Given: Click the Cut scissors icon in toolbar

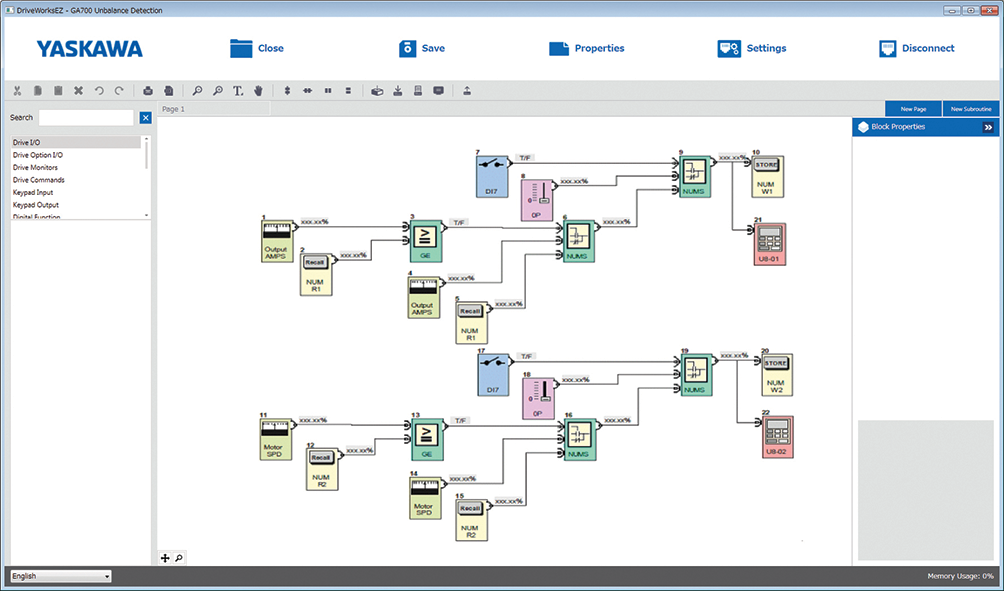Looking at the screenshot, I should coord(17,91).
